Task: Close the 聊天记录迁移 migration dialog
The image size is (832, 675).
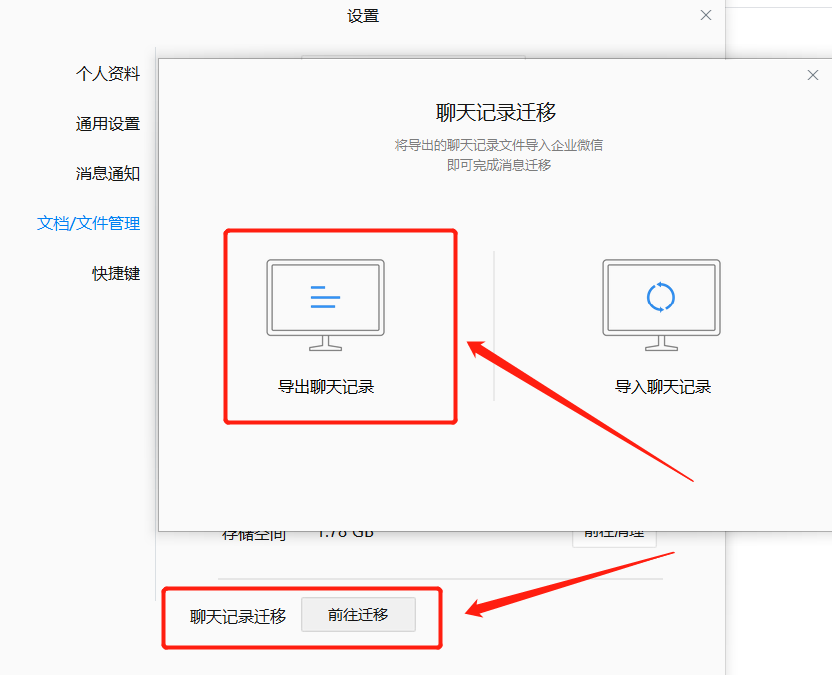Action: click(x=813, y=74)
